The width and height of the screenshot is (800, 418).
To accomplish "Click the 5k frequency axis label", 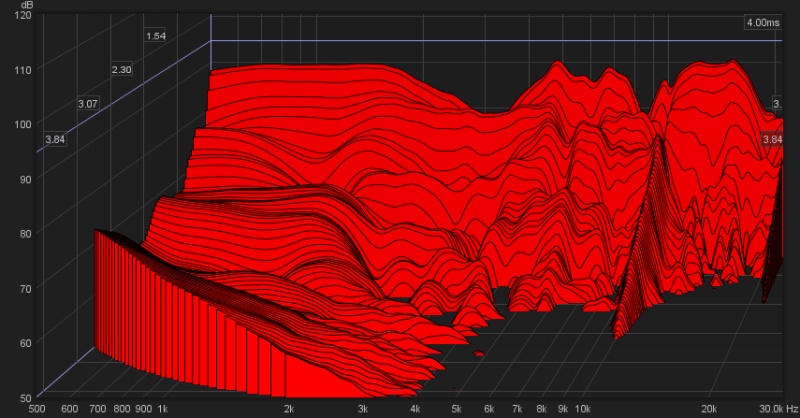I will (x=456, y=409).
